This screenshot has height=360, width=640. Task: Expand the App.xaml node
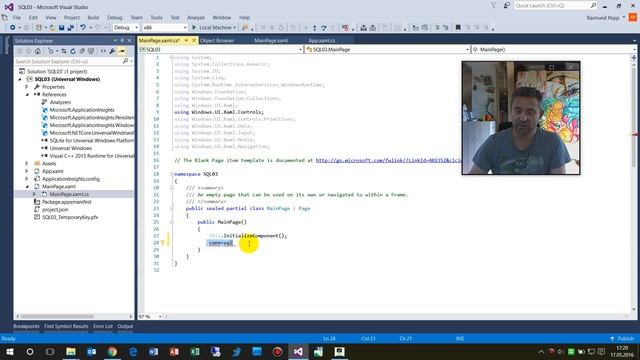pyautogui.click(x=27, y=171)
